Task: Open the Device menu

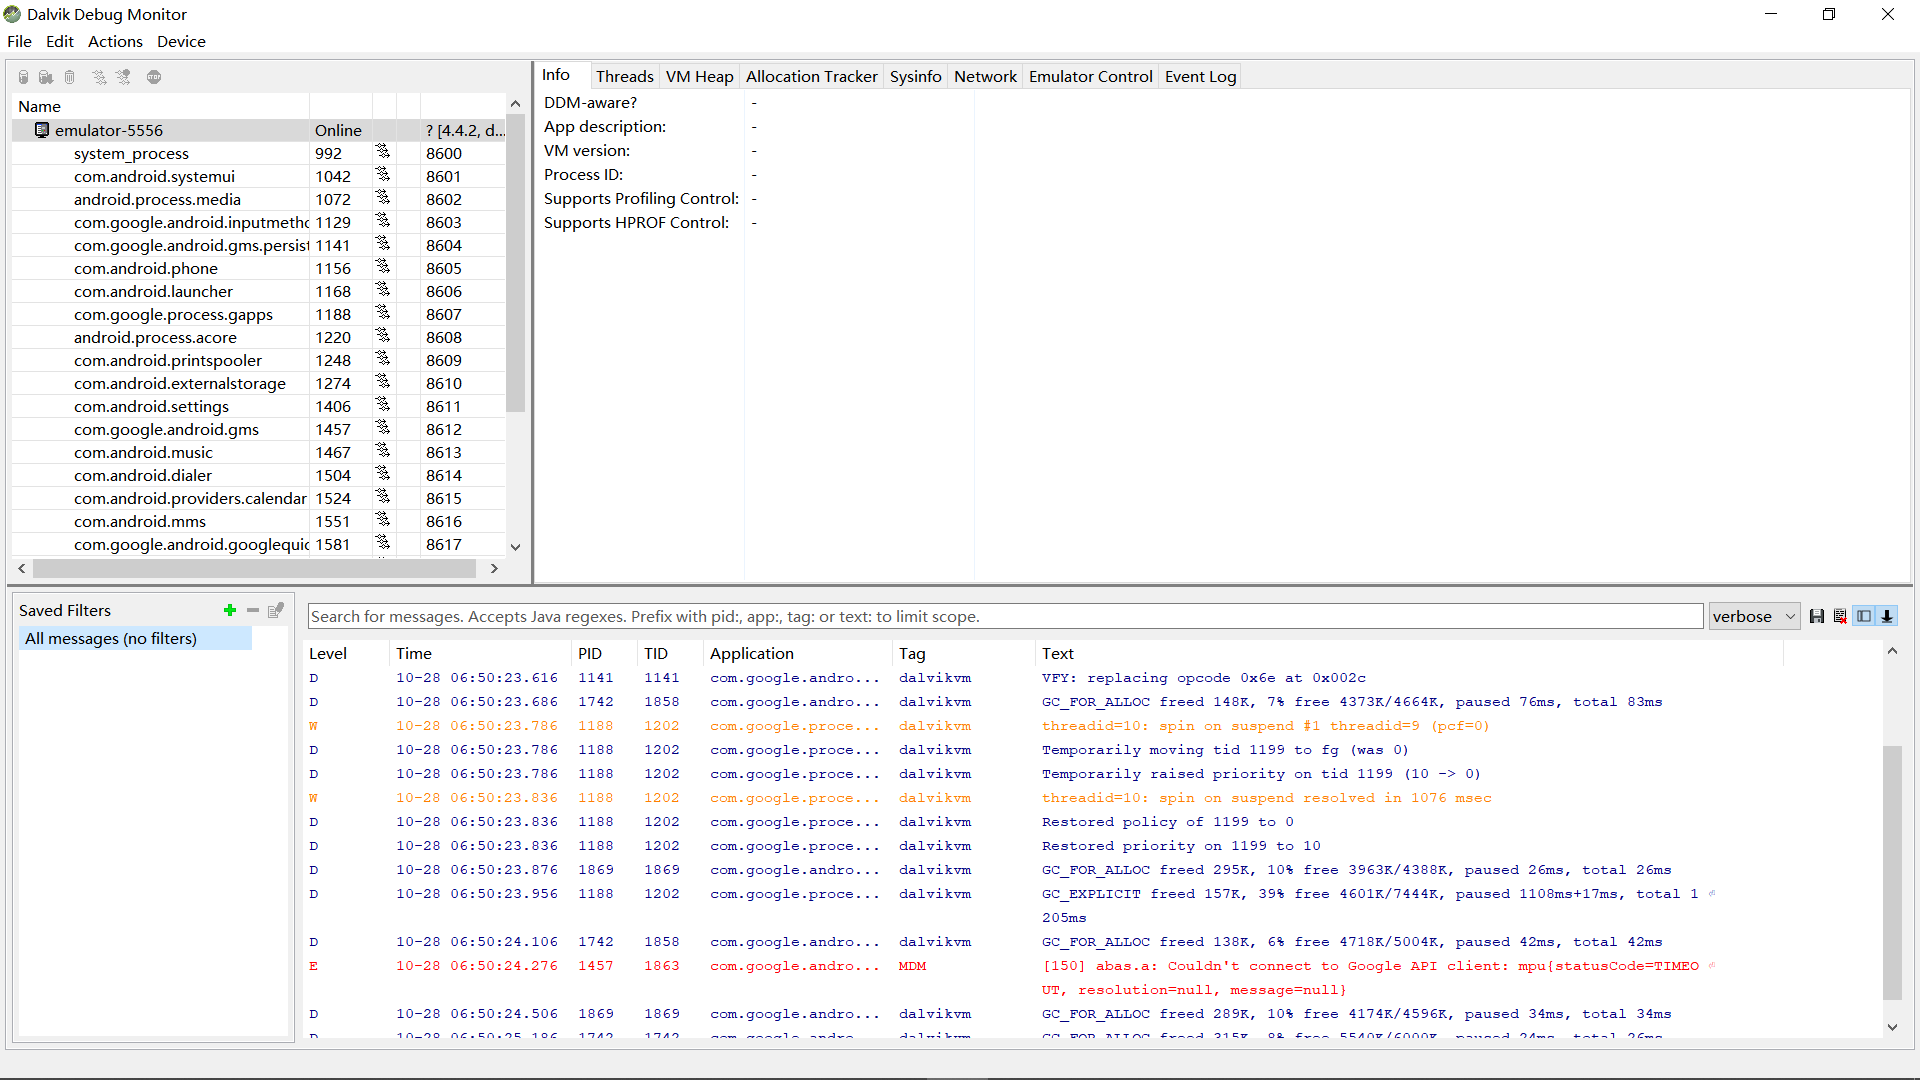Action: point(181,41)
